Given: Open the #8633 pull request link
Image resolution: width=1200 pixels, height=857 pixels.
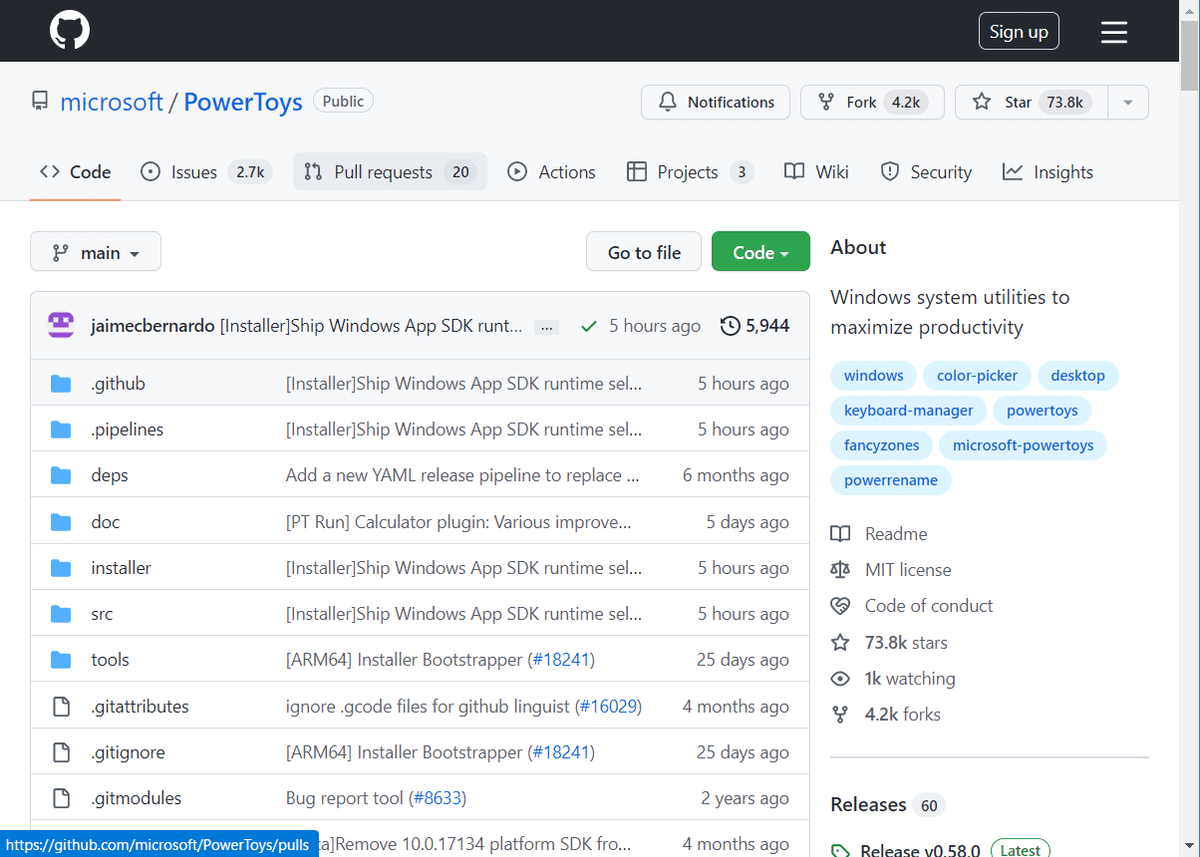Looking at the screenshot, I should (x=437, y=798).
